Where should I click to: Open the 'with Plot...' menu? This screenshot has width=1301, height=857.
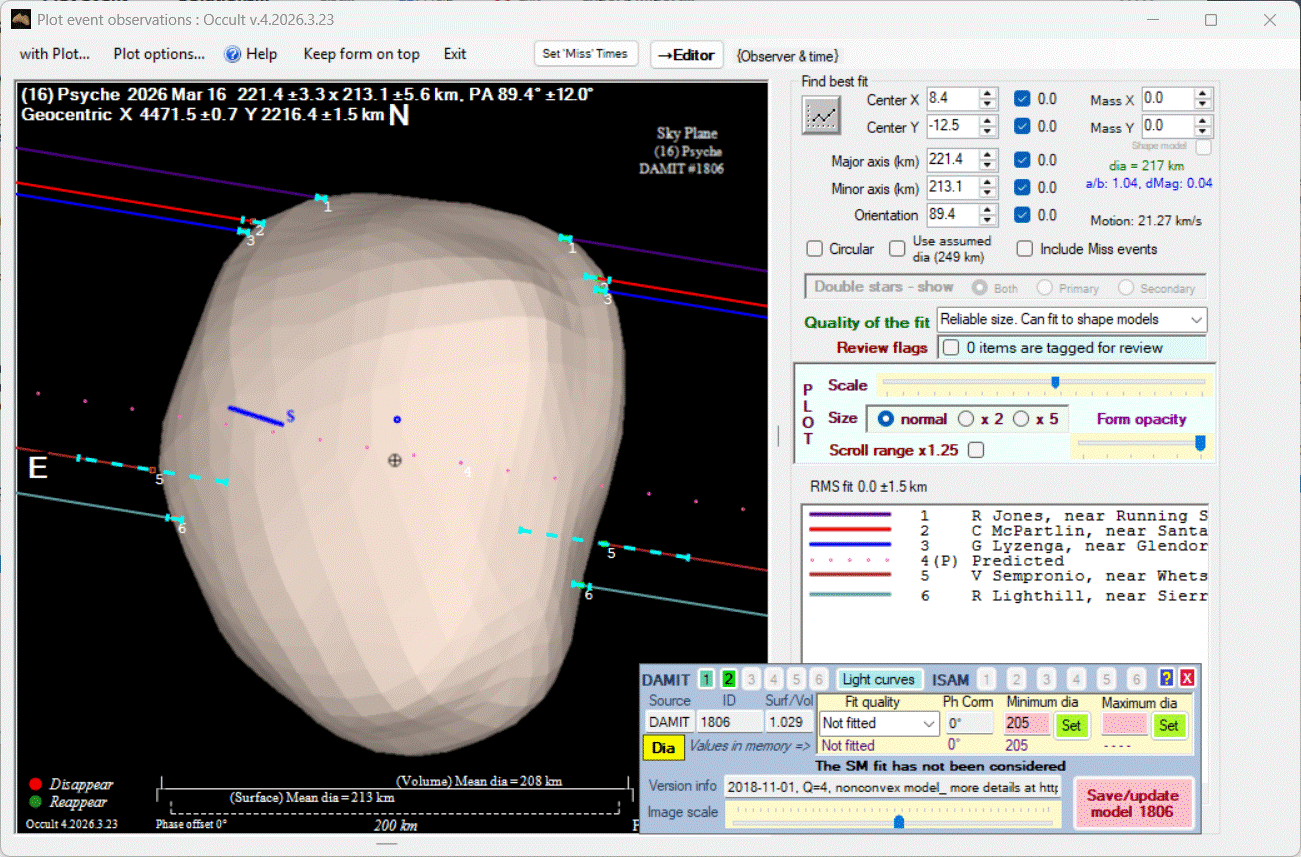pyautogui.click(x=55, y=54)
